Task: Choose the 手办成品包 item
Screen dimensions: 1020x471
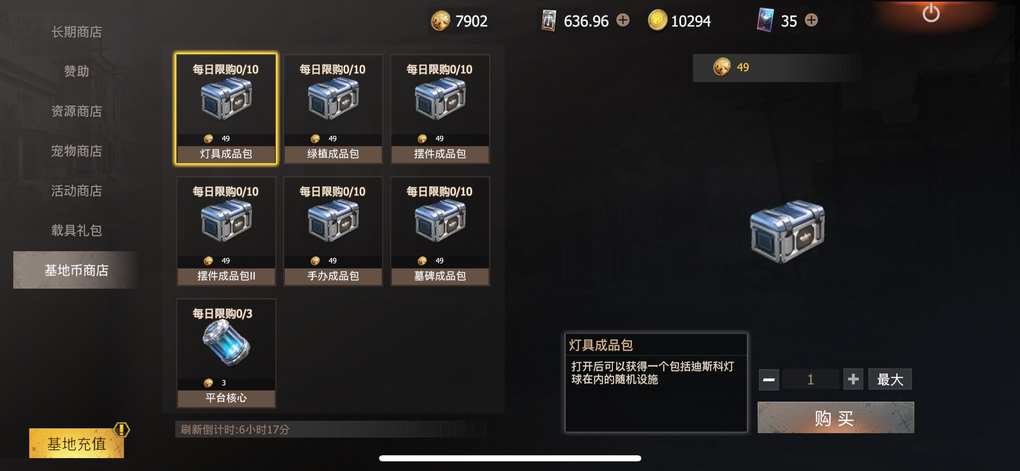Action: pyautogui.click(x=333, y=231)
